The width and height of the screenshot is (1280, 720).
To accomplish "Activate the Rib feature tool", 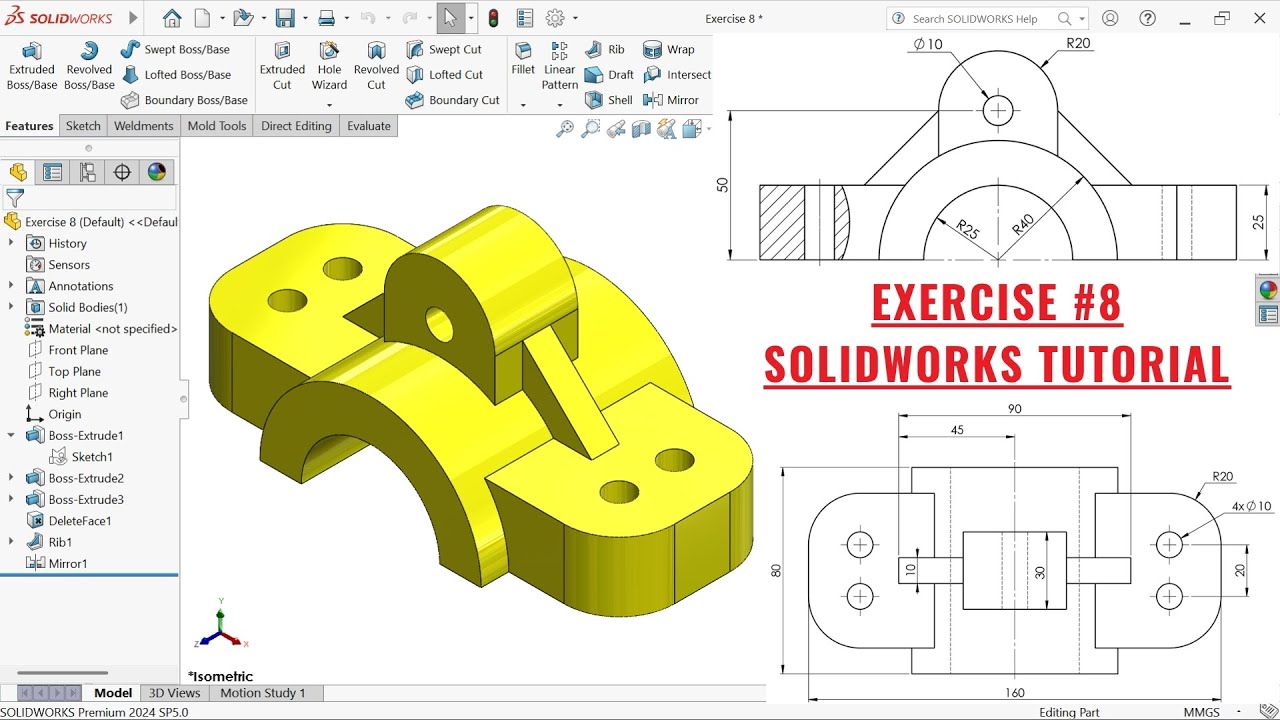I will (x=605, y=49).
